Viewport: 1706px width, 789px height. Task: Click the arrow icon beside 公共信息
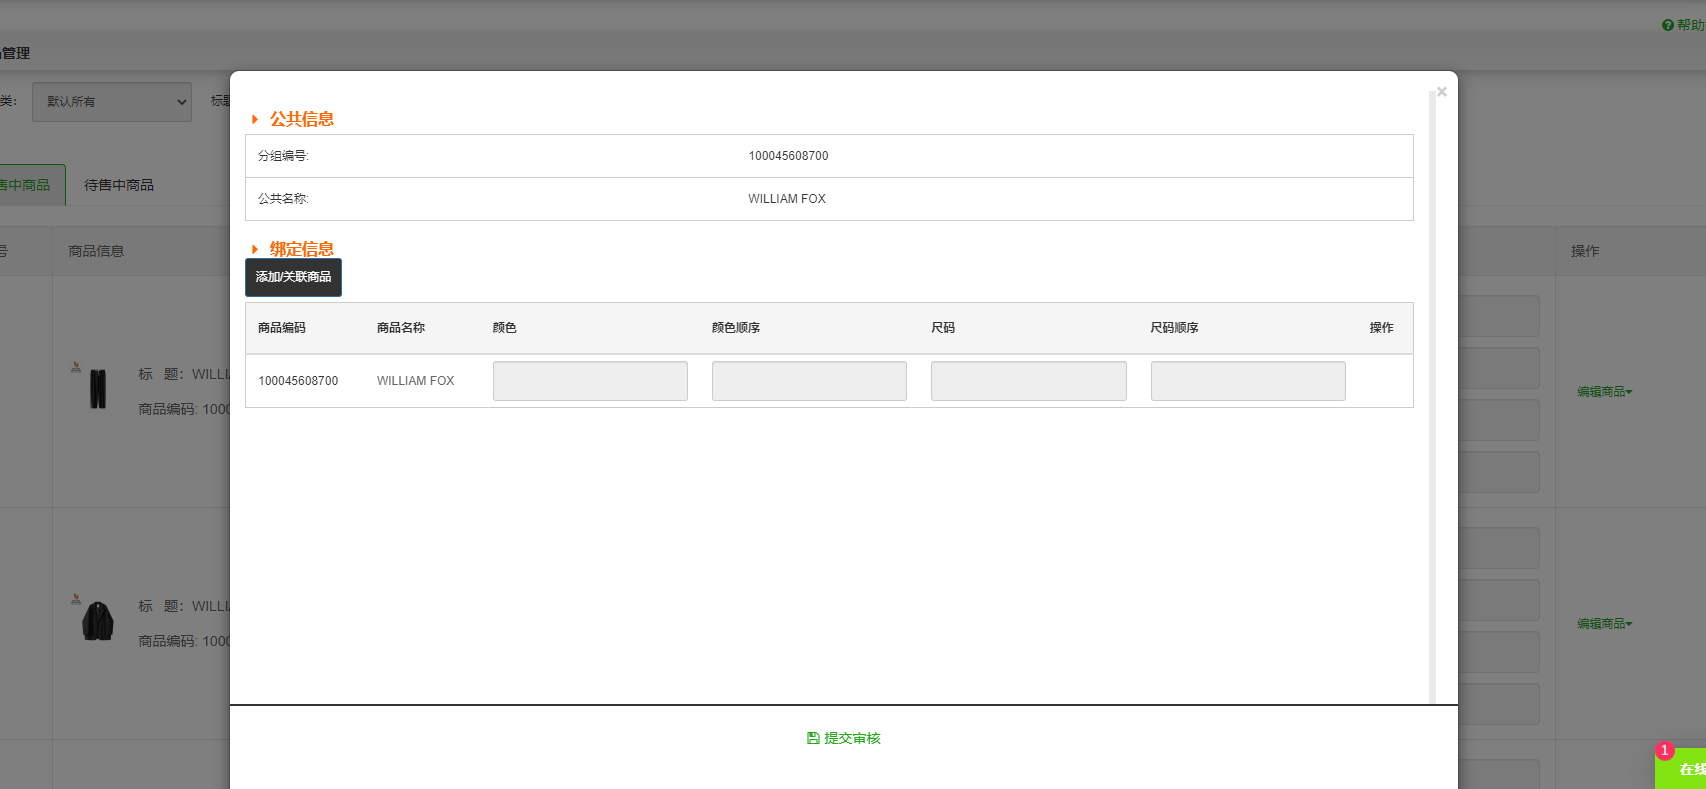click(255, 119)
